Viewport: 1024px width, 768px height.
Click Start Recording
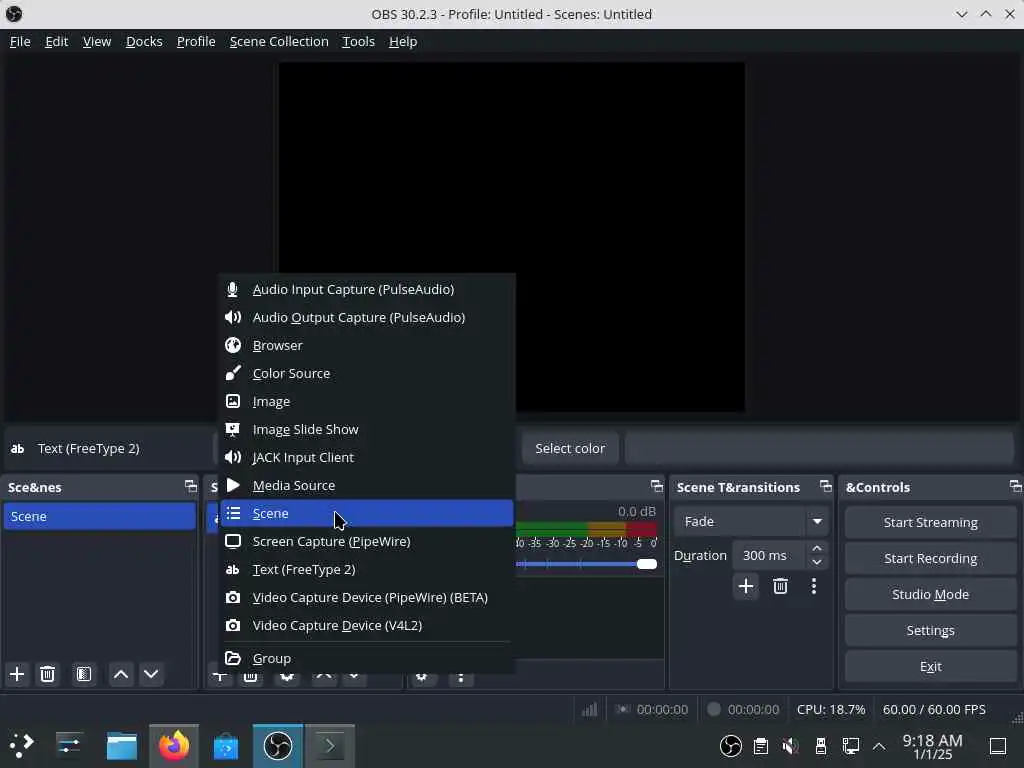[x=931, y=558]
